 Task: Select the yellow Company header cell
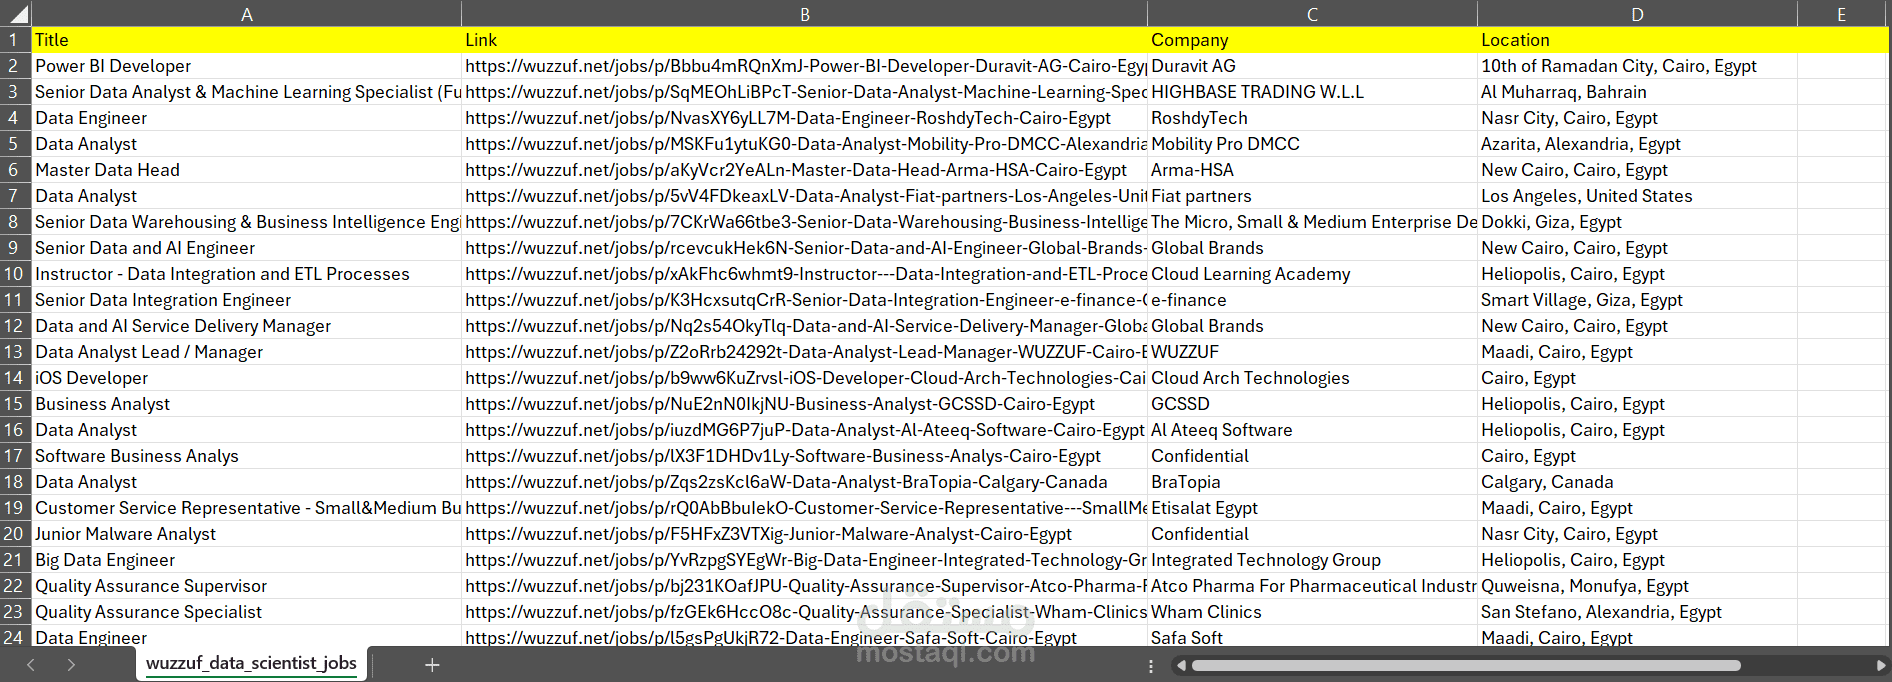coord(1312,40)
